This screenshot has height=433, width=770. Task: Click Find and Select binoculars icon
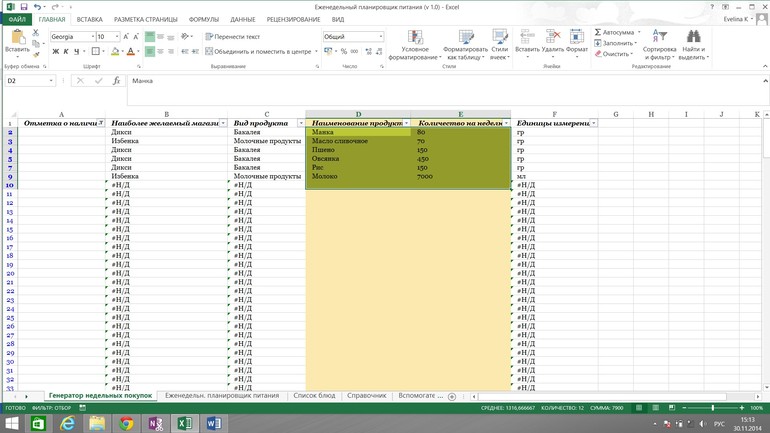click(693, 37)
